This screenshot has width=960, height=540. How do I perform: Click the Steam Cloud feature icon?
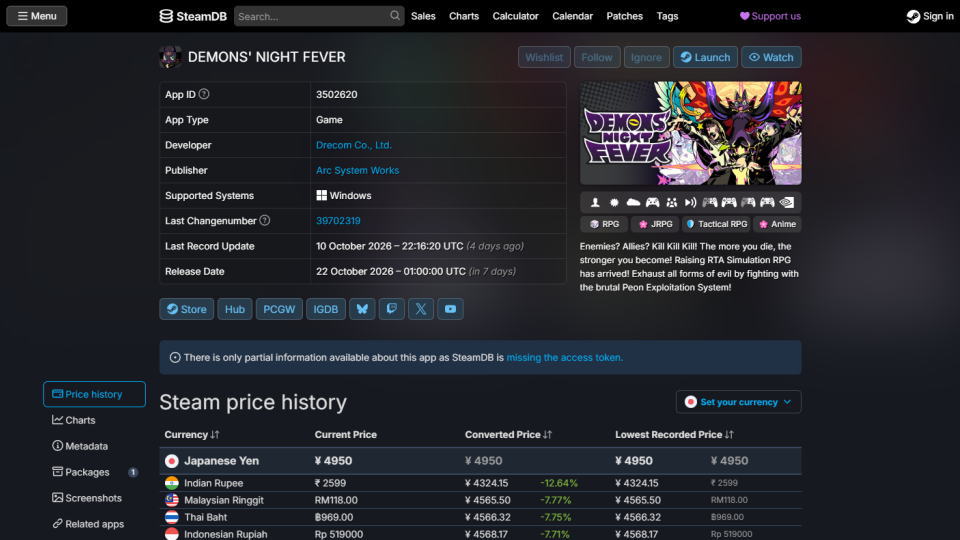(633, 202)
